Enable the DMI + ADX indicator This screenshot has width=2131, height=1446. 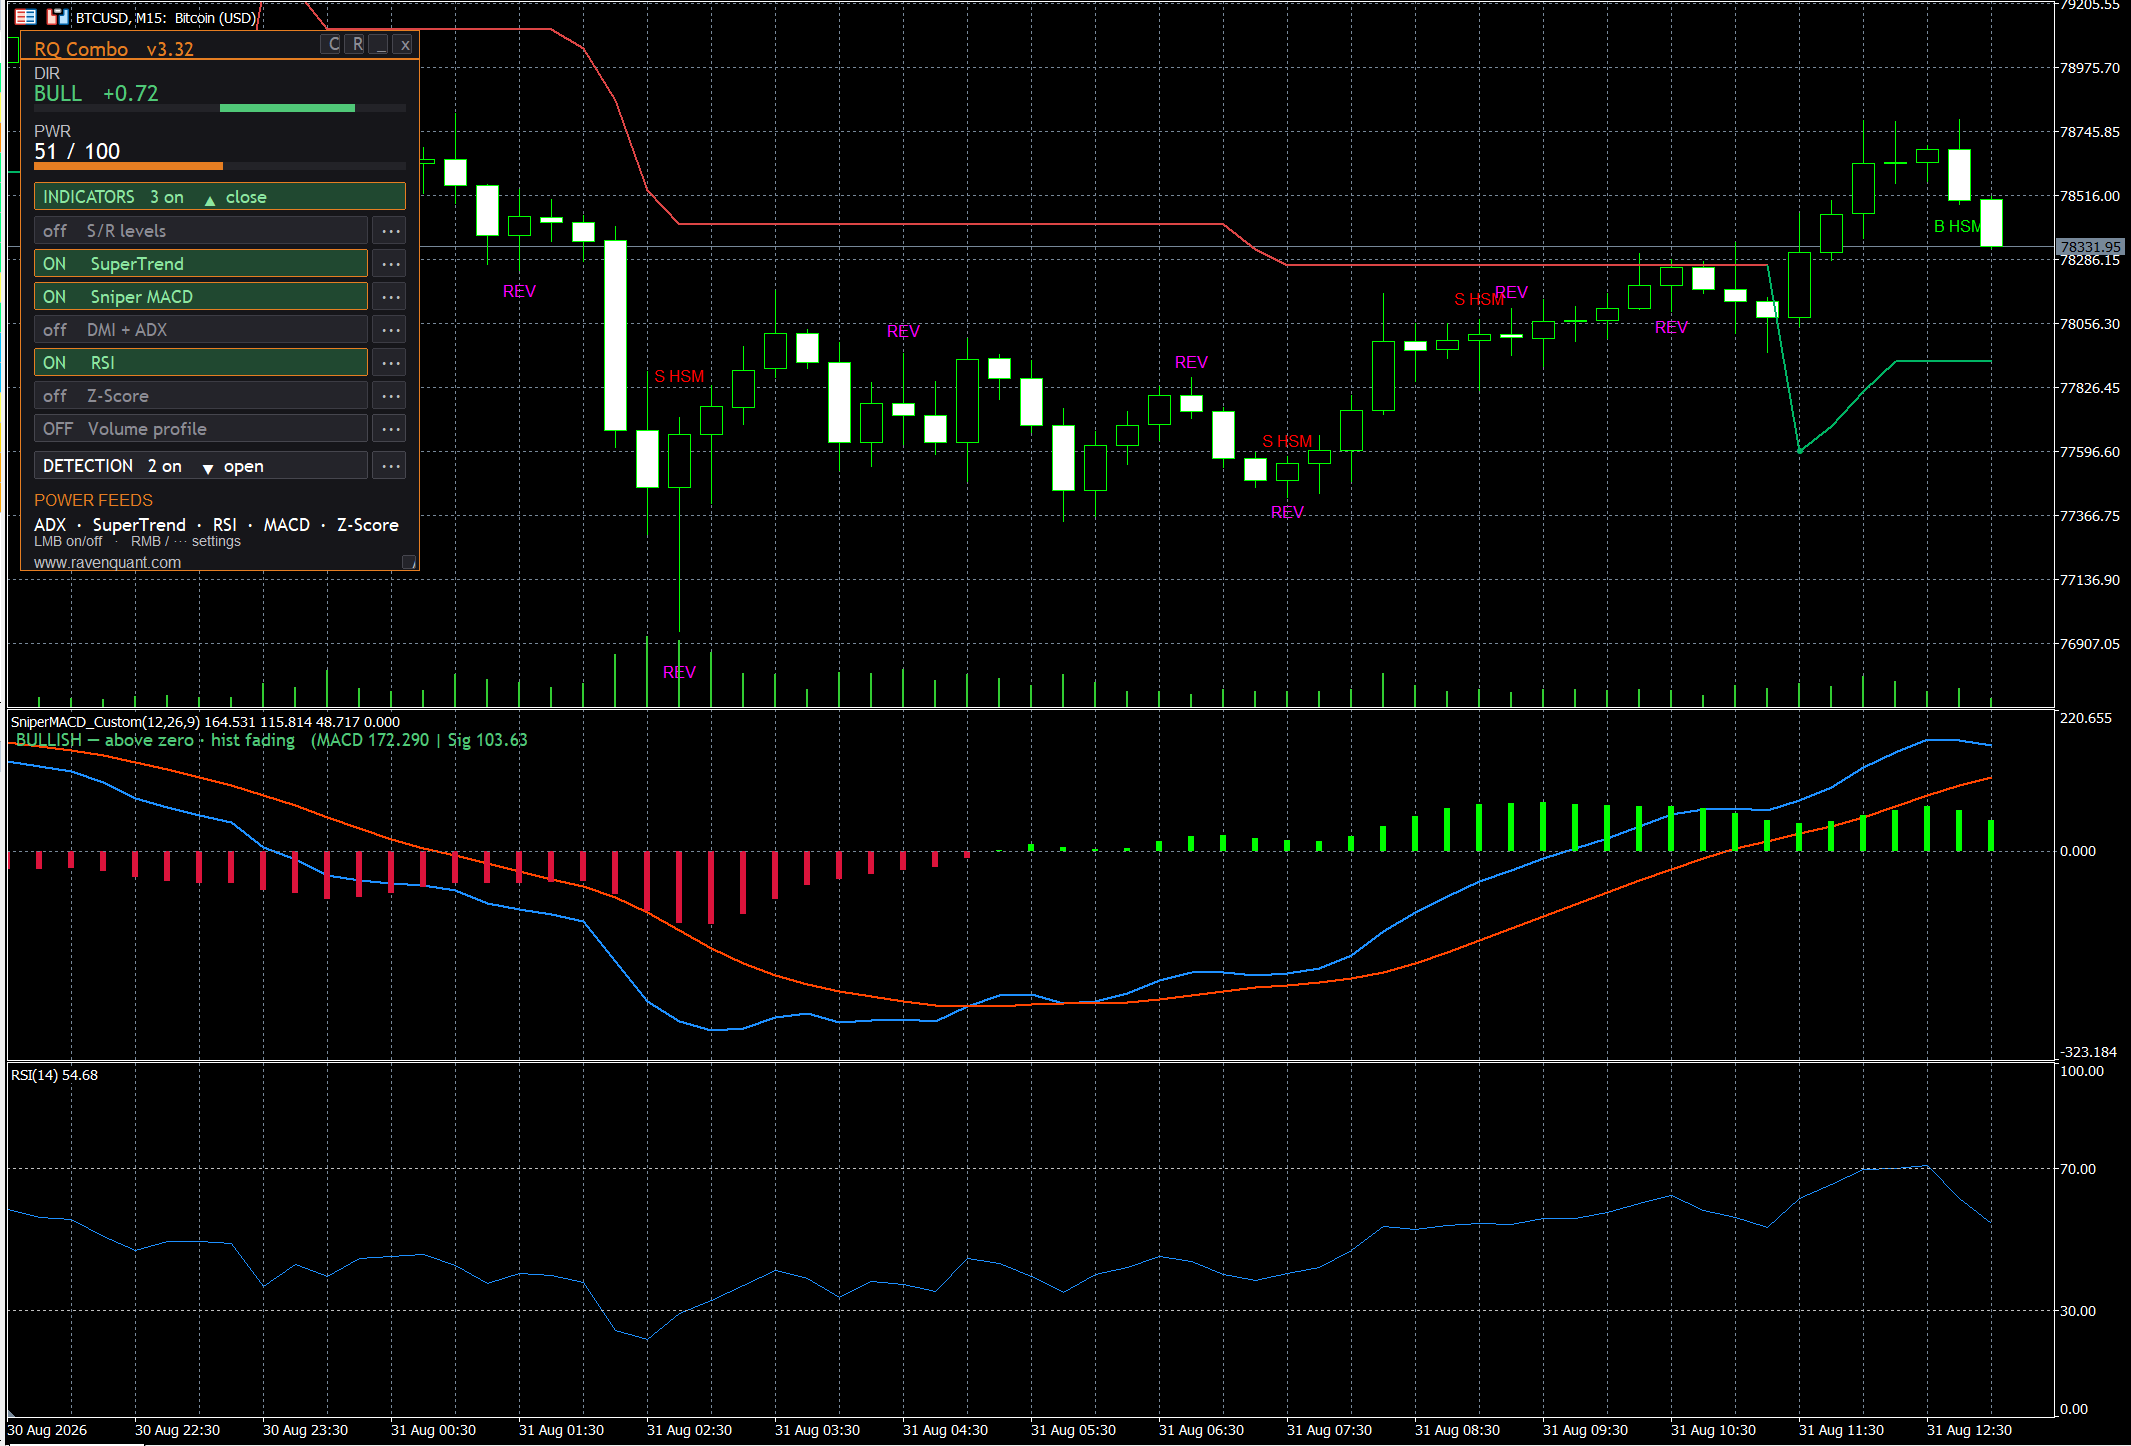201,330
